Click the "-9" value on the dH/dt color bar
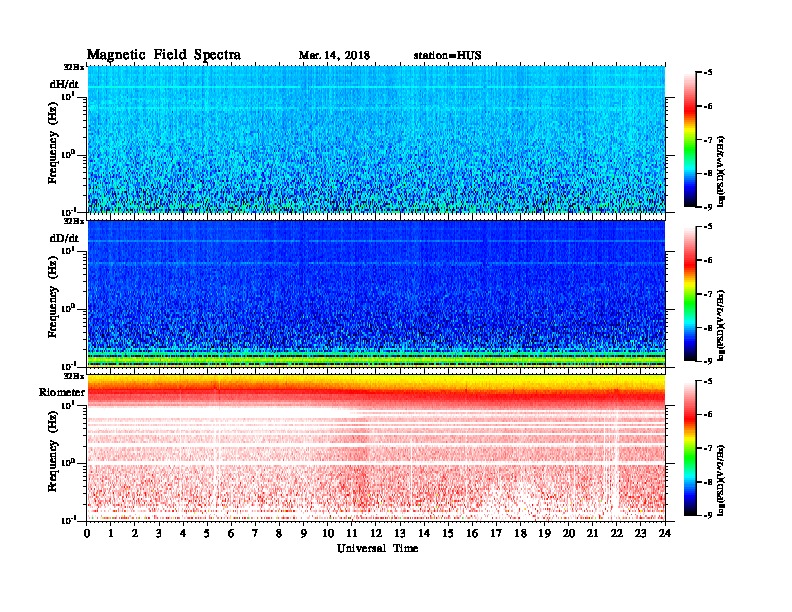Image resolution: width=792 pixels, height=612 pixels. click(x=708, y=207)
